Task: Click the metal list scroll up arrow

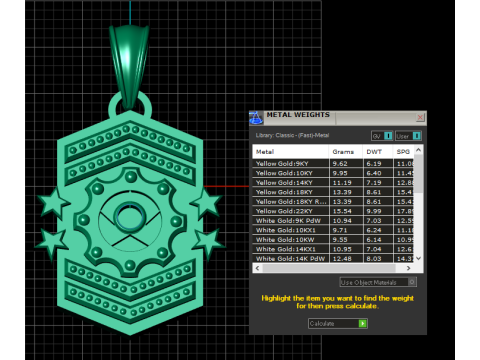Action: click(x=419, y=150)
